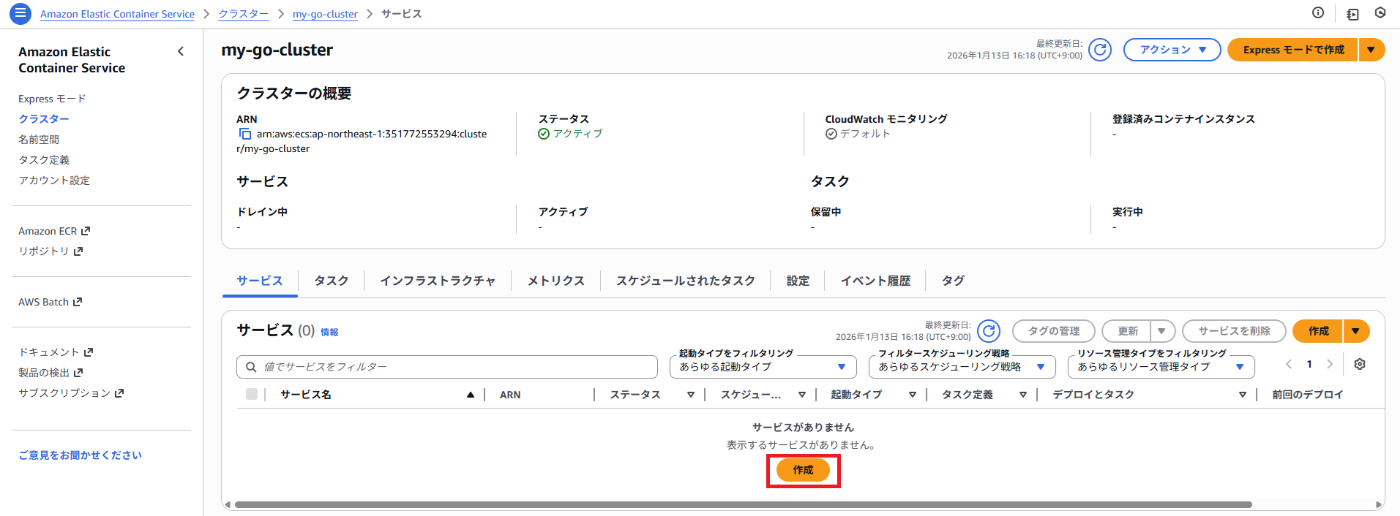Click the horizontal scrollbar under services table

[742, 505]
